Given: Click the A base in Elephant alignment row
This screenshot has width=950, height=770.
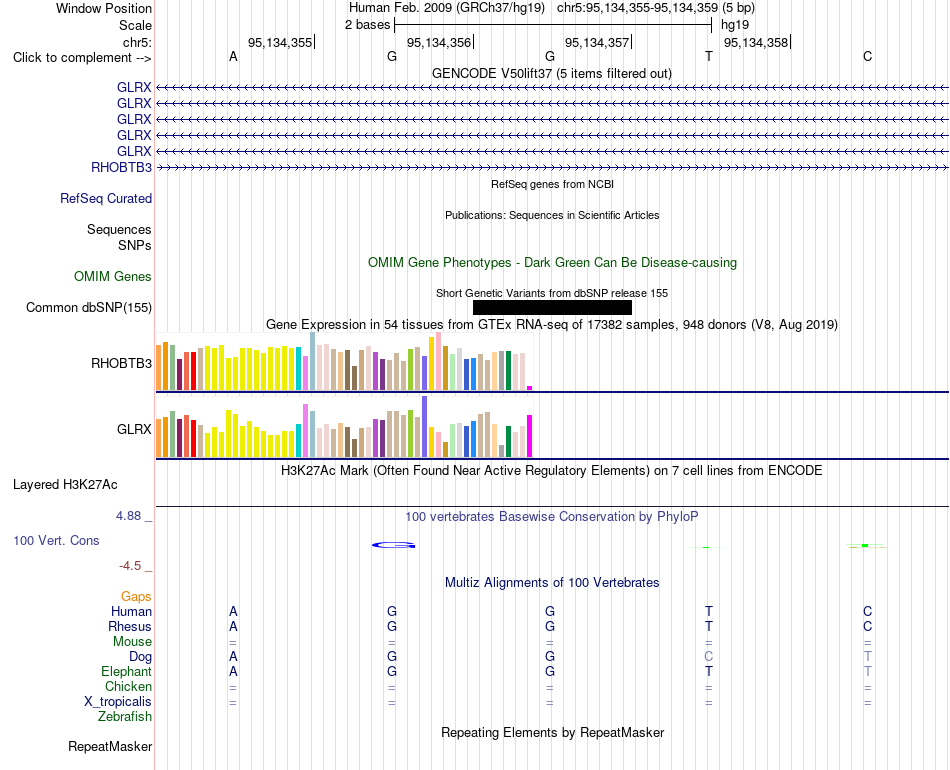Looking at the screenshot, I should [233, 672].
